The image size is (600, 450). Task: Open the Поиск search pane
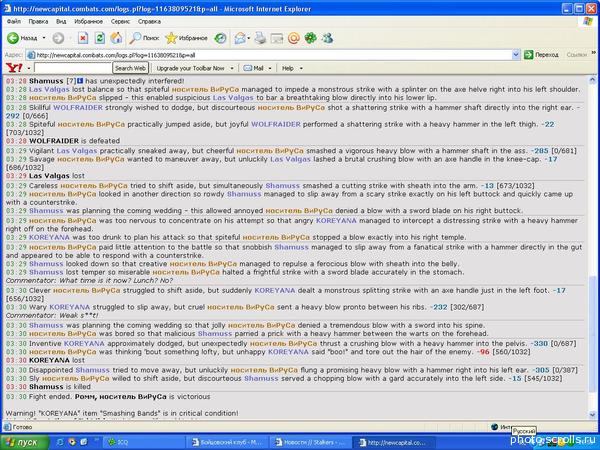coord(144,38)
